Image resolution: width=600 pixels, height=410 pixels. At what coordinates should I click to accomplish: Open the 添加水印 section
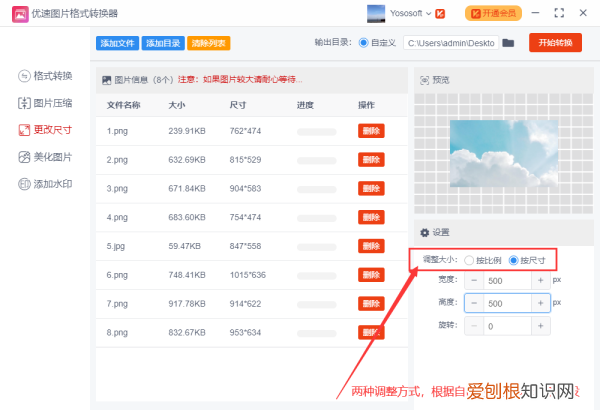tap(45, 184)
